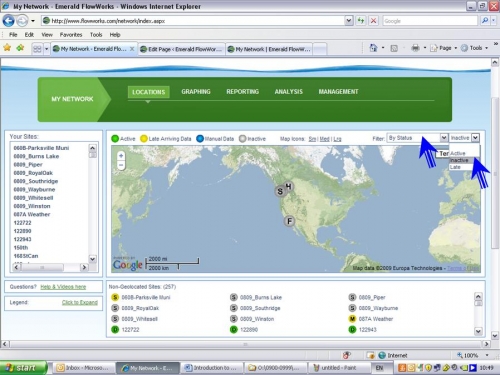Open the Quick Tabs icon
The height and width of the screenshot is (375, 500).
(x=37, y=49)
